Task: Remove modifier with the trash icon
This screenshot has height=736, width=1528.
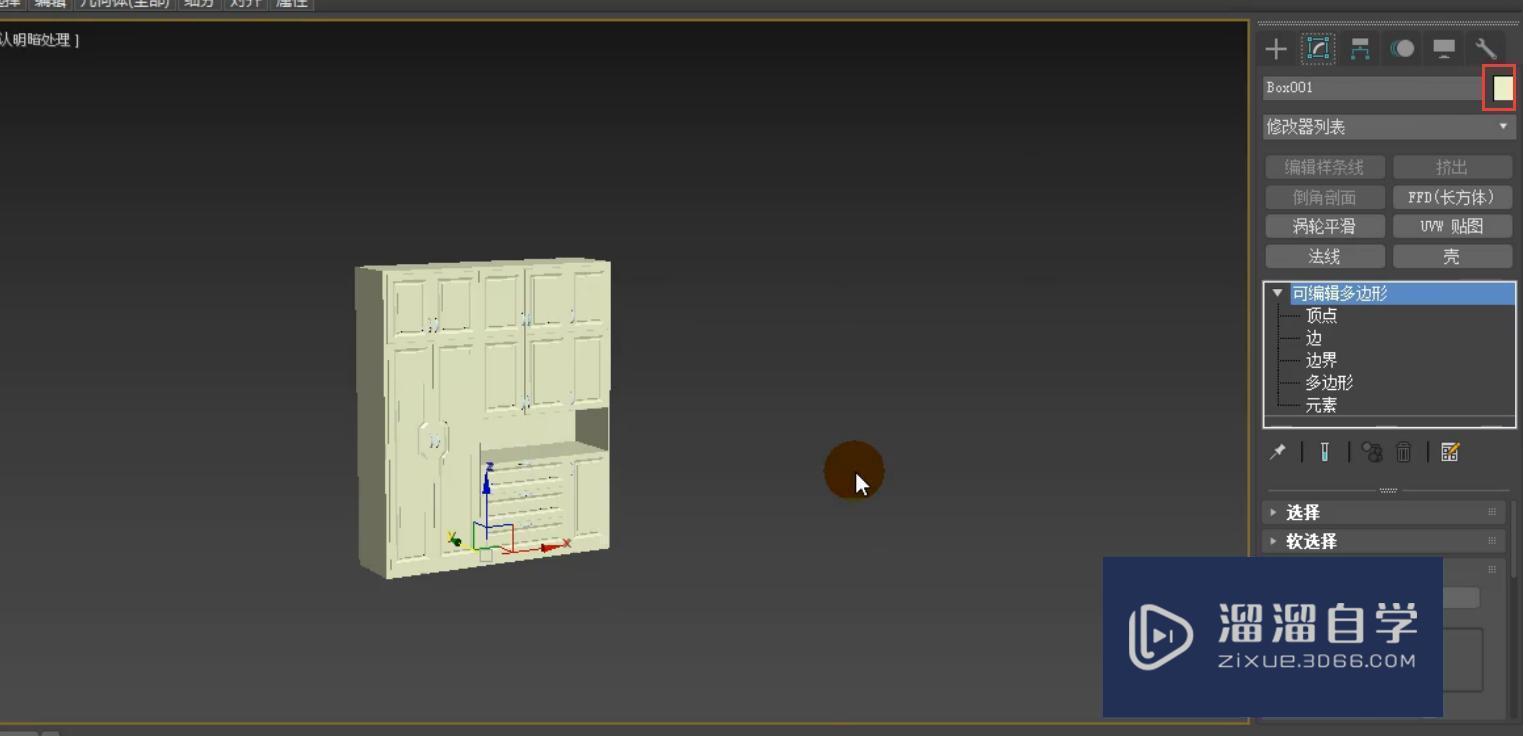Action: pos(1403,452)
